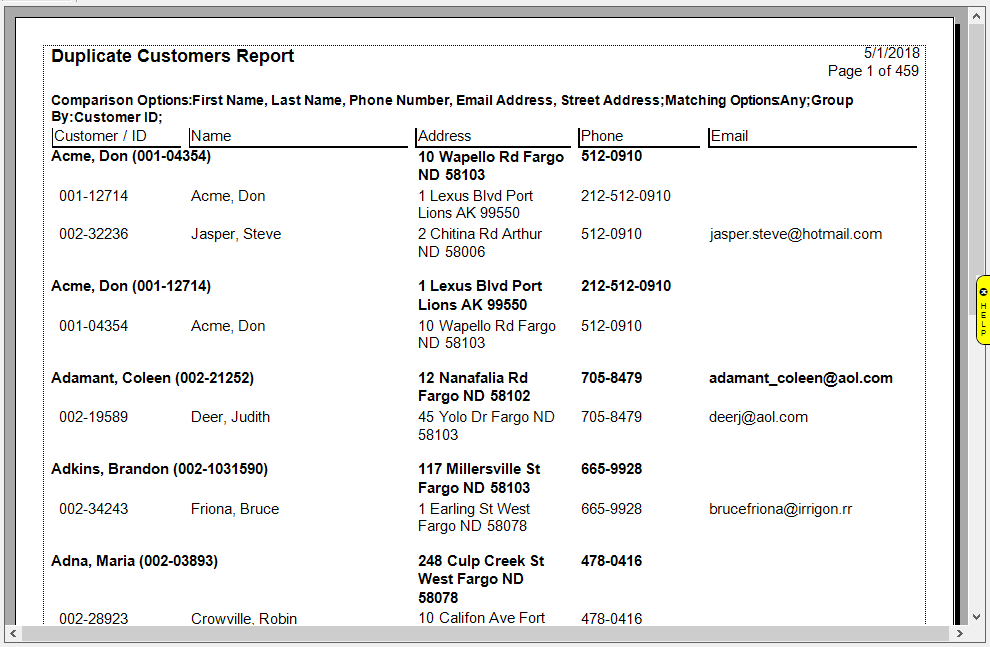Click the vertical scrollbar down arrow

(977, 617)
